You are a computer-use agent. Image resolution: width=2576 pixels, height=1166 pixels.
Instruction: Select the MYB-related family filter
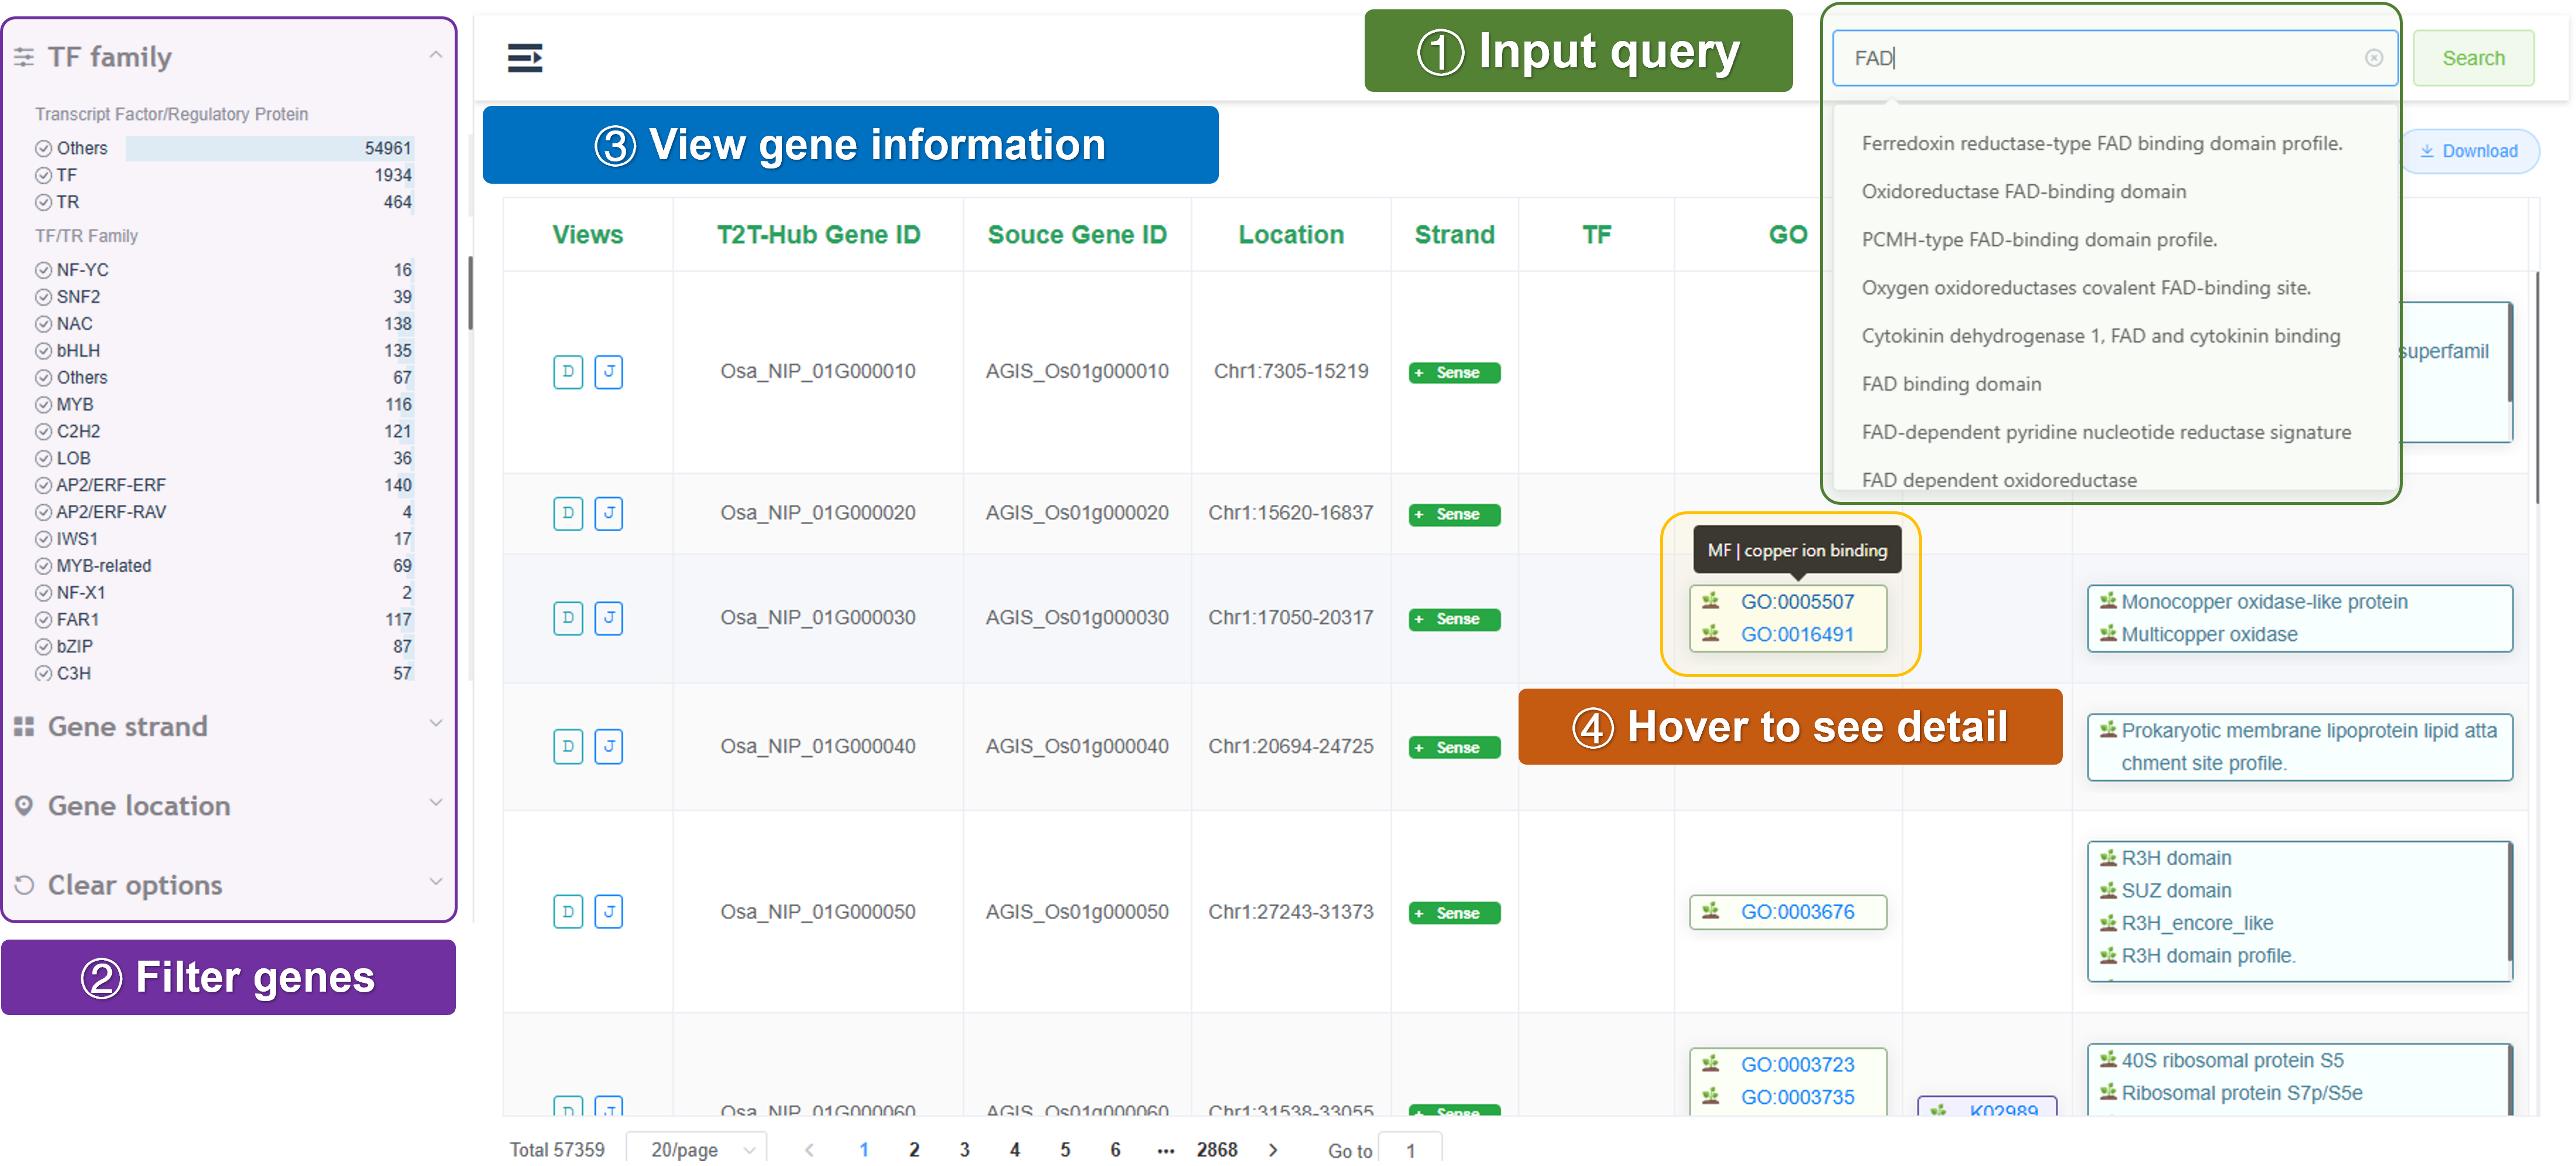43,566
